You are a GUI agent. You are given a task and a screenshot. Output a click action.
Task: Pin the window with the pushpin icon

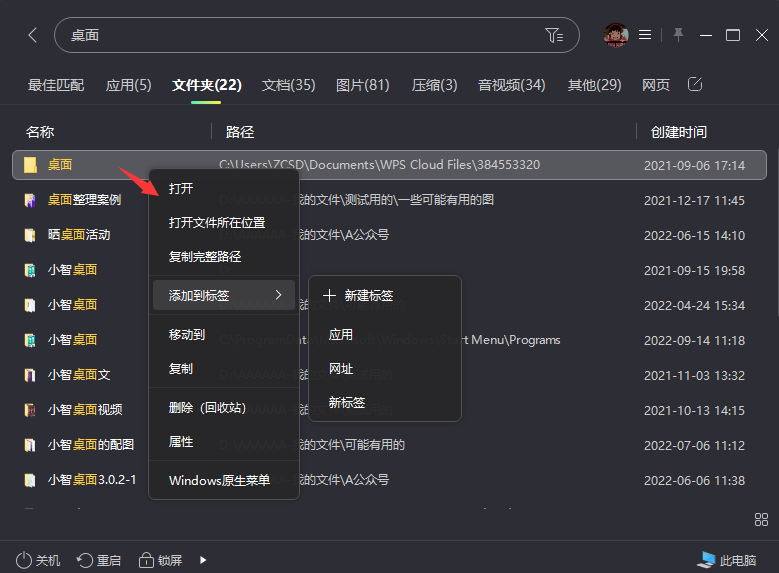pos(678,35)
